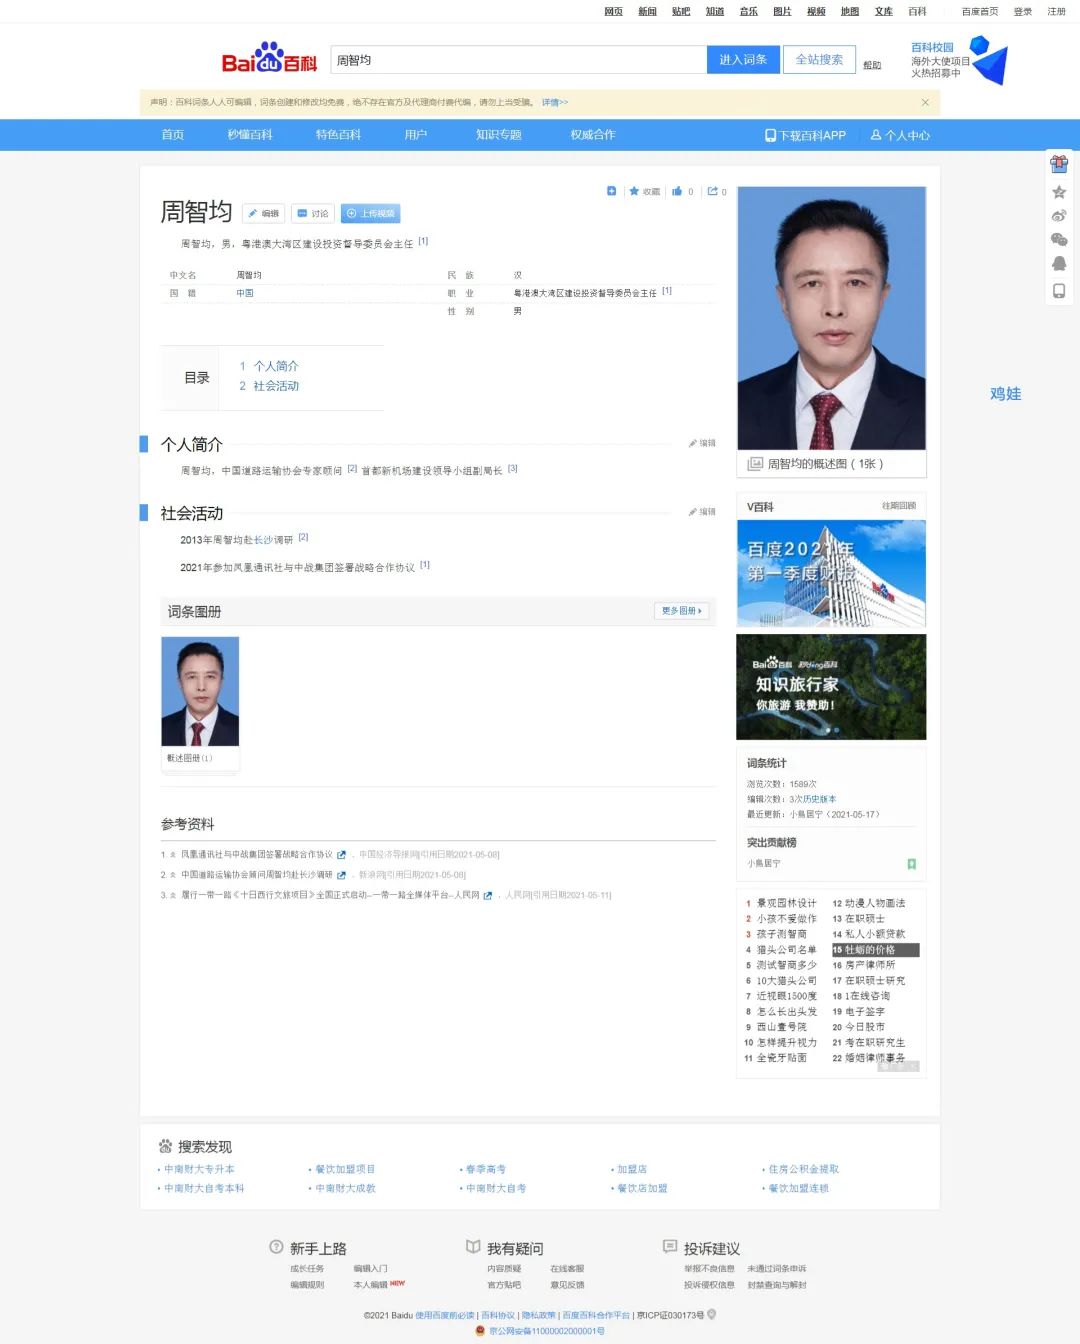Open 中南财大专升本 under 搜索发现
The image size is (1080, 1344).
click(x=199, y=1169)
